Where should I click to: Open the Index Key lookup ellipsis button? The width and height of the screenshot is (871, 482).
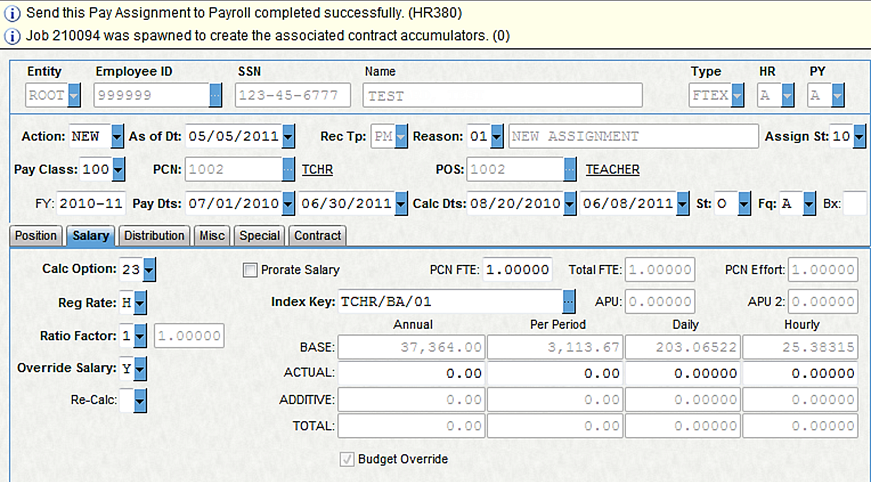(x=569, y=300)
